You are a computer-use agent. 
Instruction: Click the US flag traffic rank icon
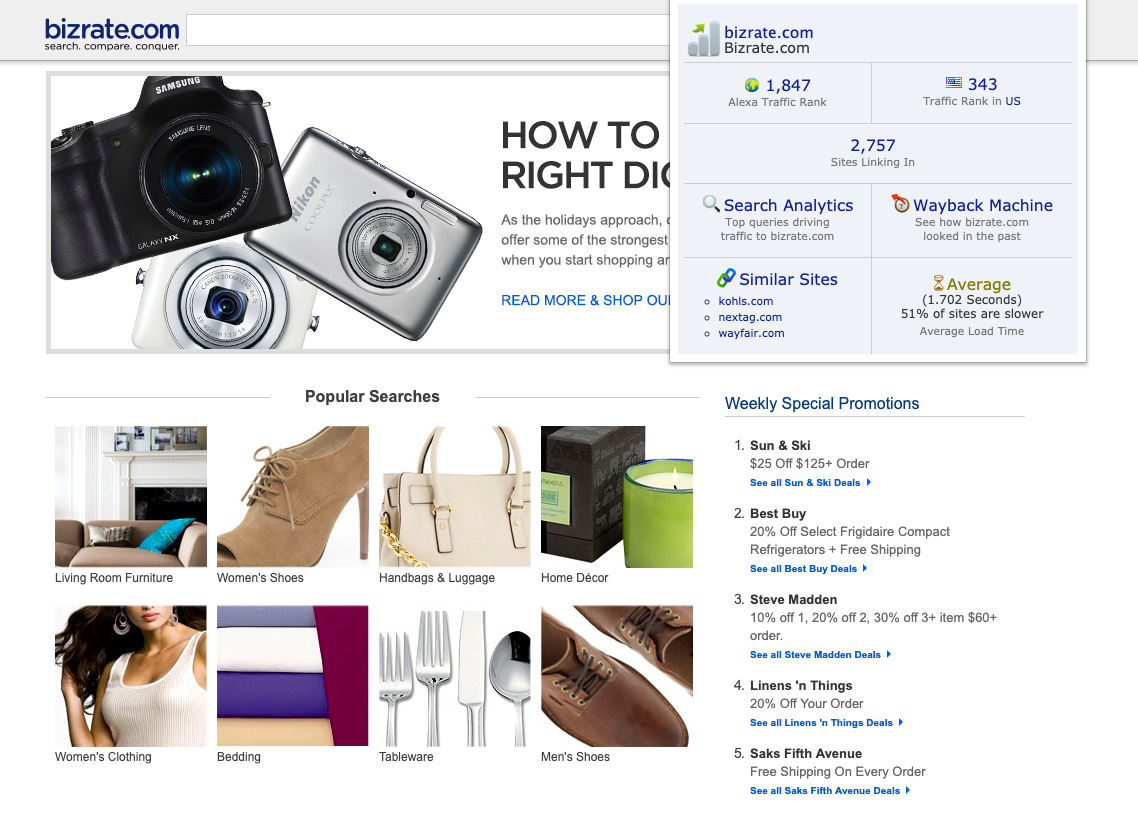pyautogui.click(x=954, y=83)
